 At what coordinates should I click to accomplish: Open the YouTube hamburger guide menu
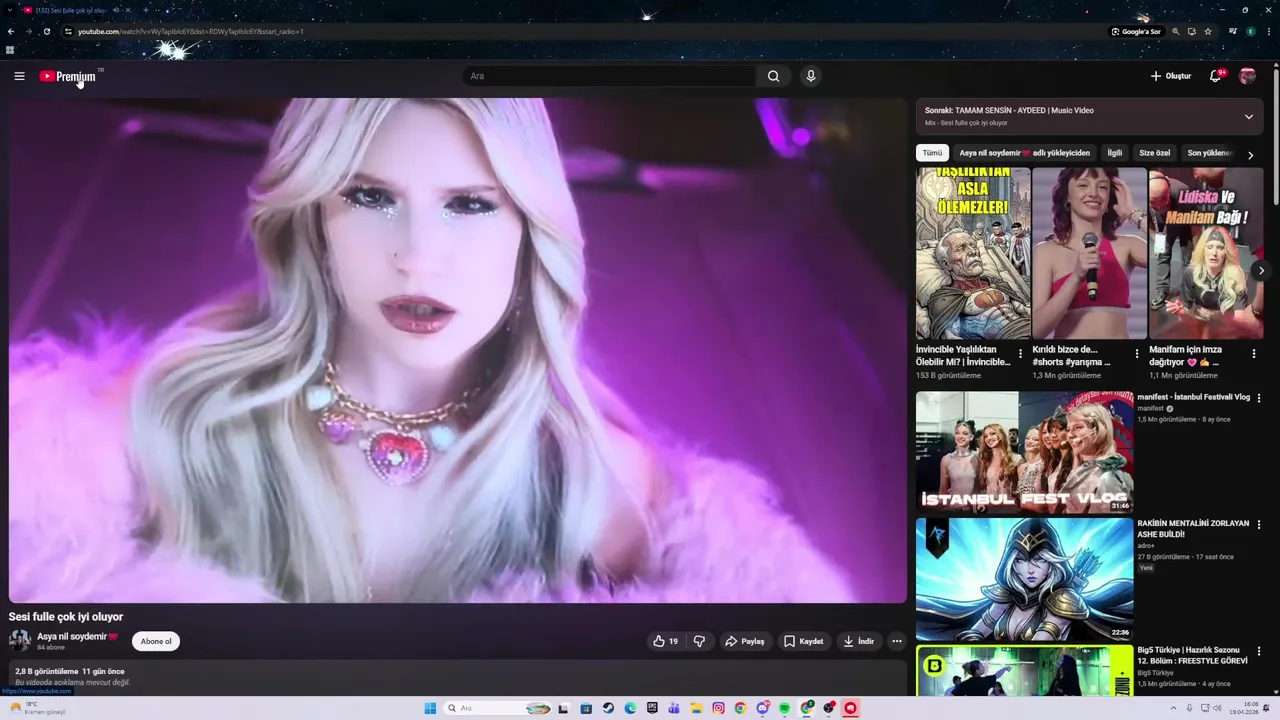[19, 76]
